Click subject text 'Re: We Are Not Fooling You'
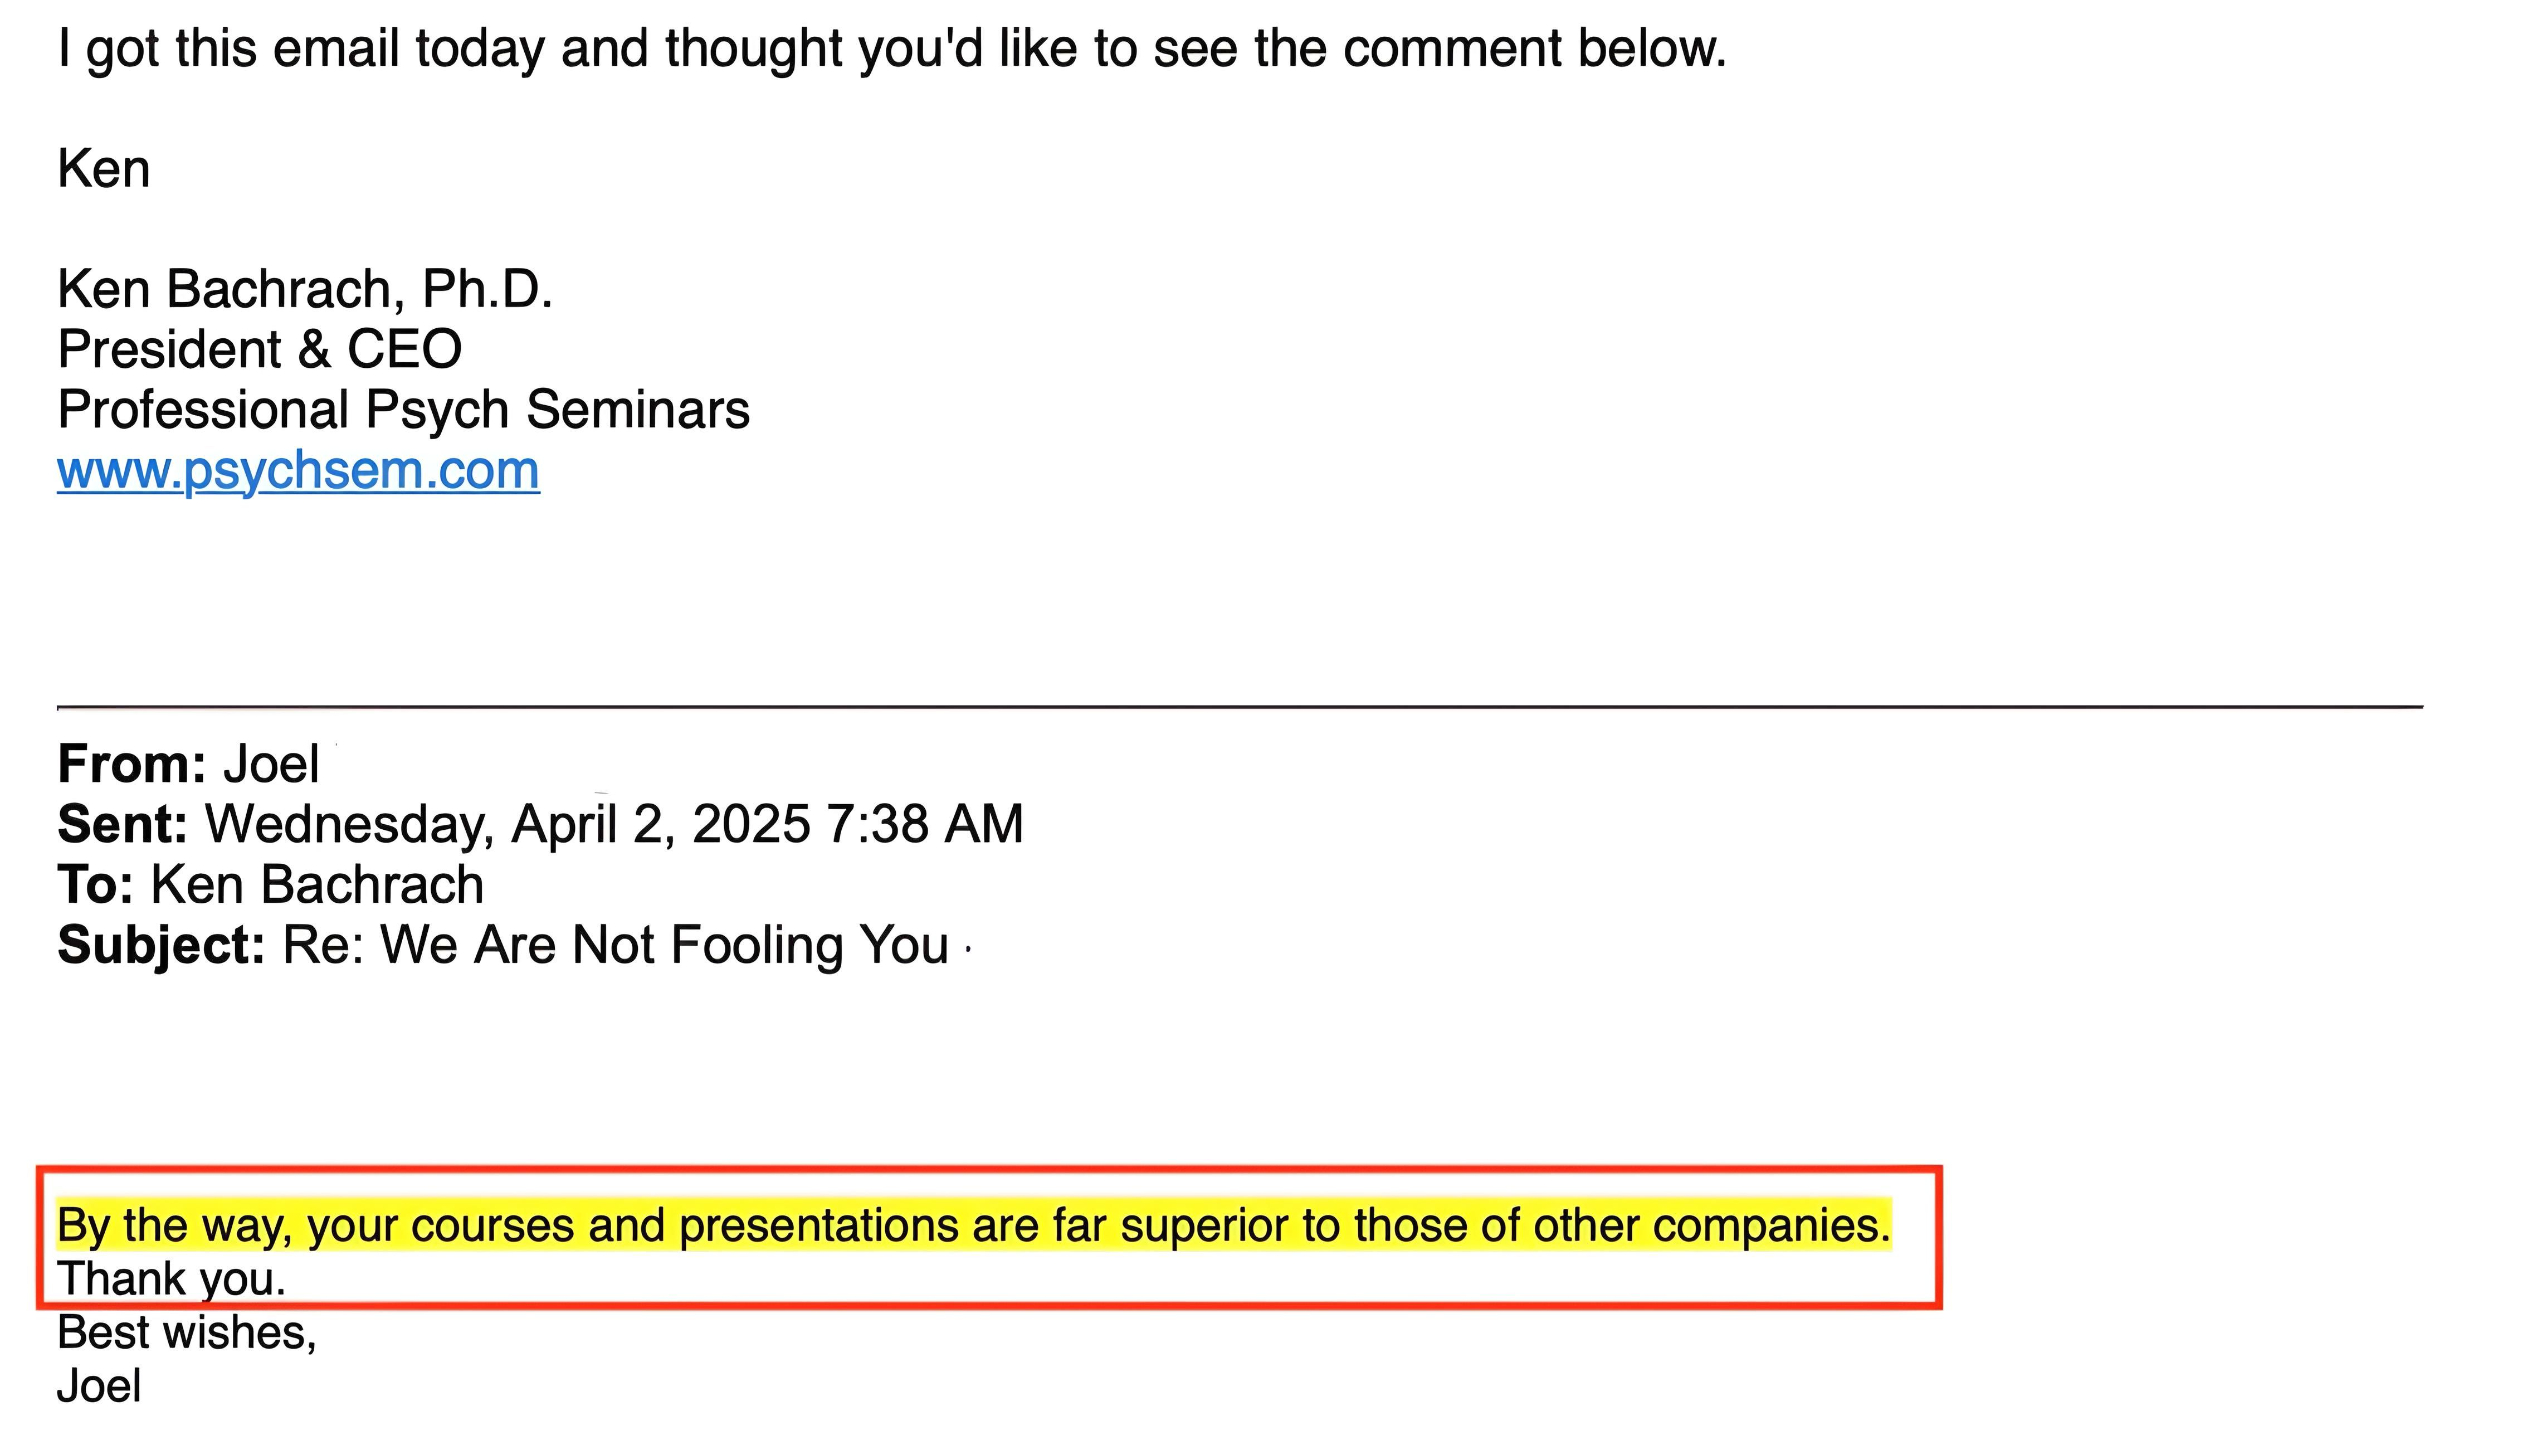Viewport: 2527px width, 1440px height. [x=616, y=946]
